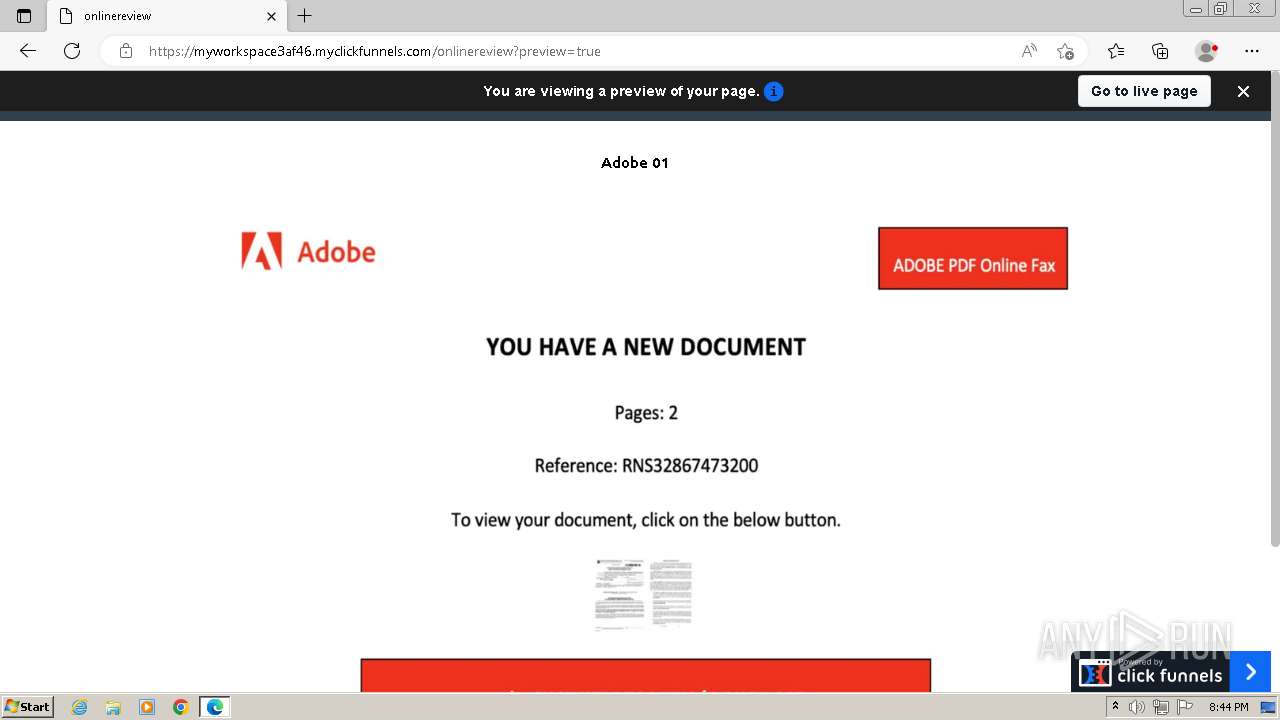
Task: Click the red view document button
Action: pos(646,675)
